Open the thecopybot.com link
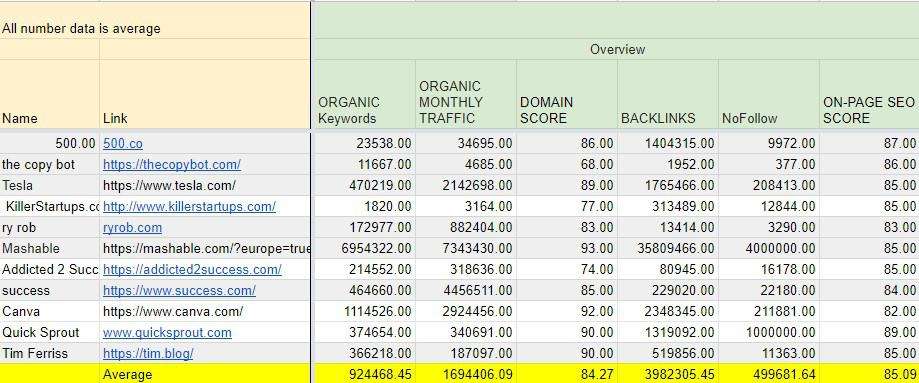Image resolution: width=919 pixels, height=383 pixels. click(x=172, y=165)
